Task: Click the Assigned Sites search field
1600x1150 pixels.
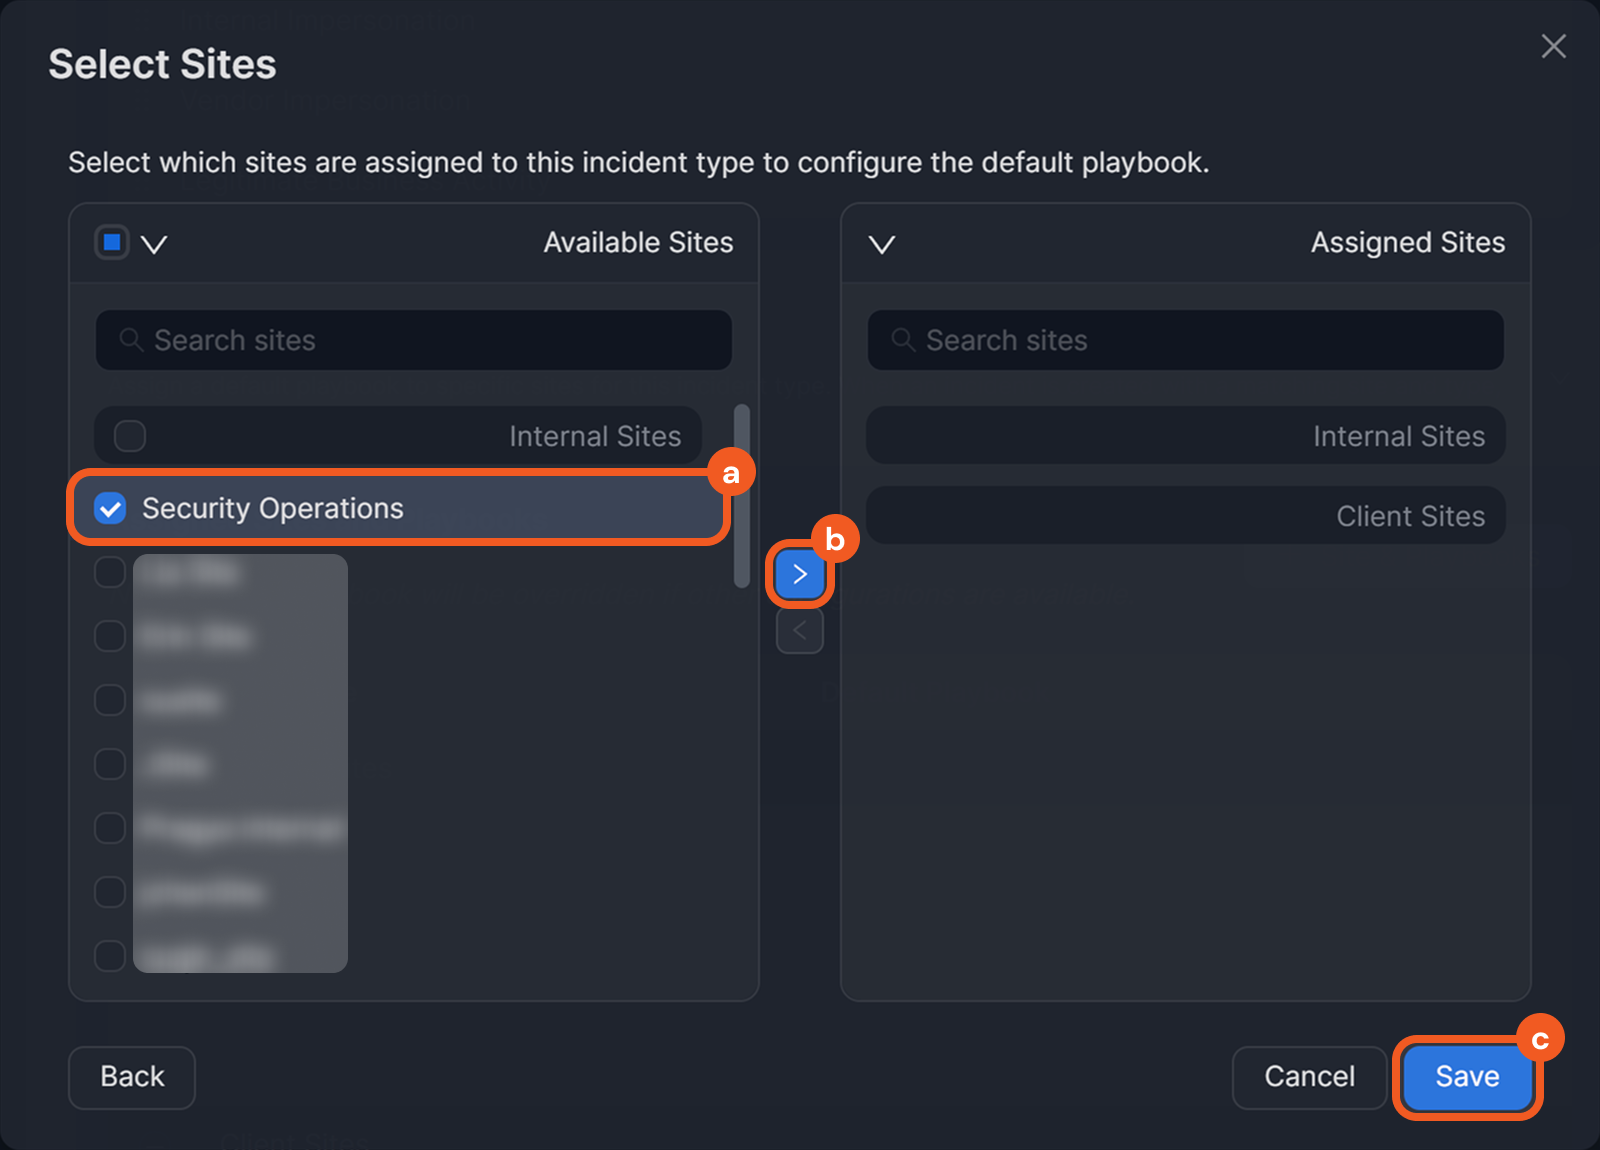Action: pos(1200,340)
